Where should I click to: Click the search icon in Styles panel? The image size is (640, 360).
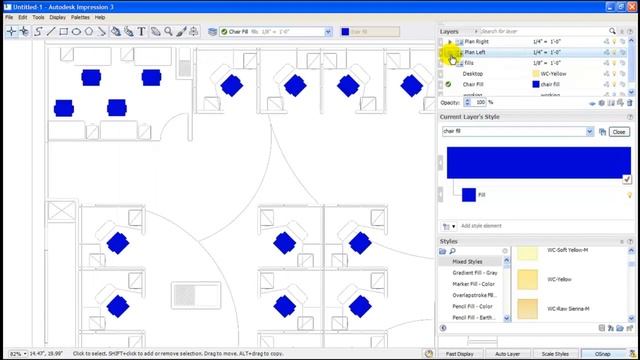[x=452, y=251]
